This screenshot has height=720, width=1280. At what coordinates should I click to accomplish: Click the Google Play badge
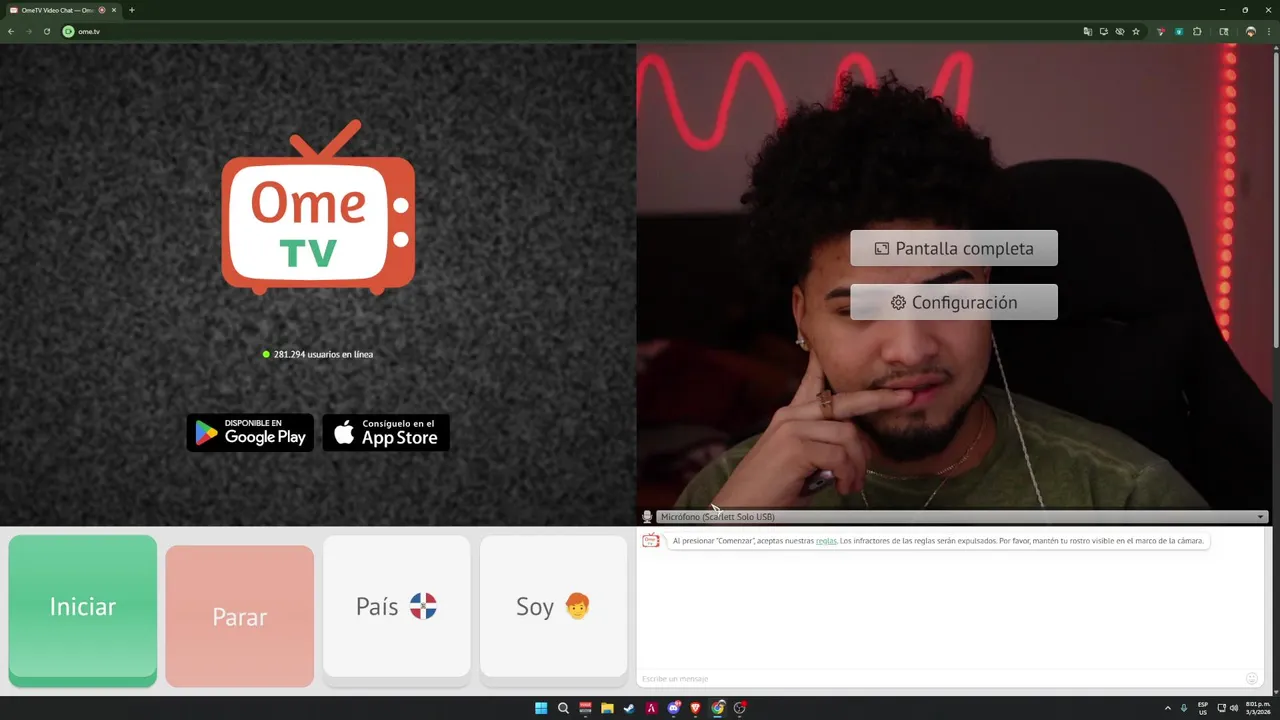coord(250,433)
